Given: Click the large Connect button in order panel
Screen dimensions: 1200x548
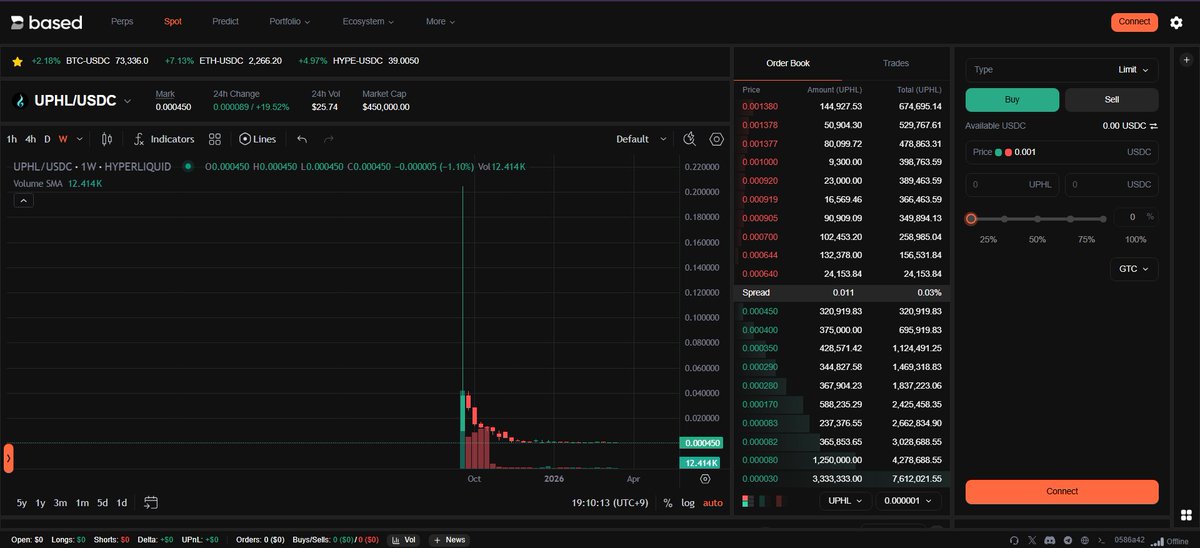Looking at the screenshot, I should [x=1062, y=491].
